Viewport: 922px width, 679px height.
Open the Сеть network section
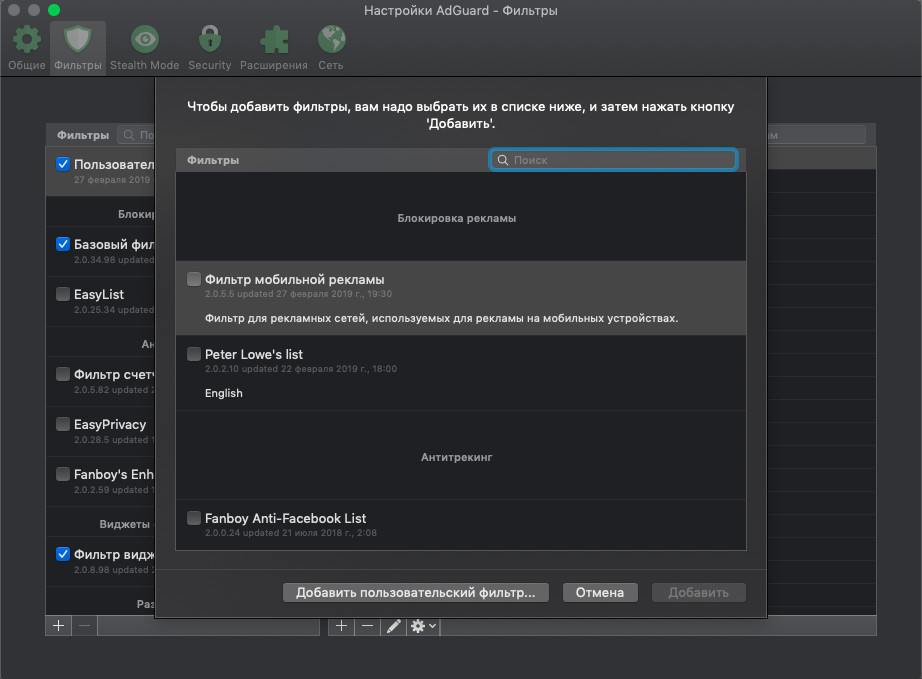tap(330, 46)
